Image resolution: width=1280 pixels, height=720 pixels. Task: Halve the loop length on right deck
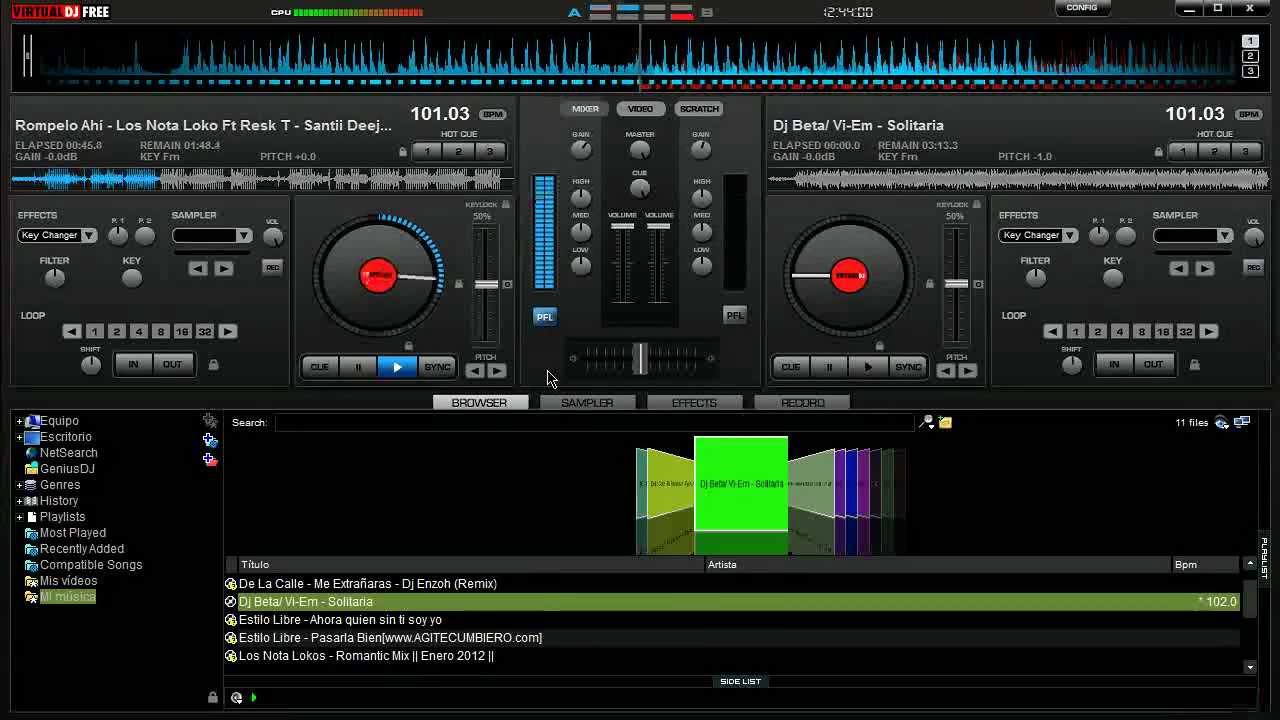coord(1053,331)
